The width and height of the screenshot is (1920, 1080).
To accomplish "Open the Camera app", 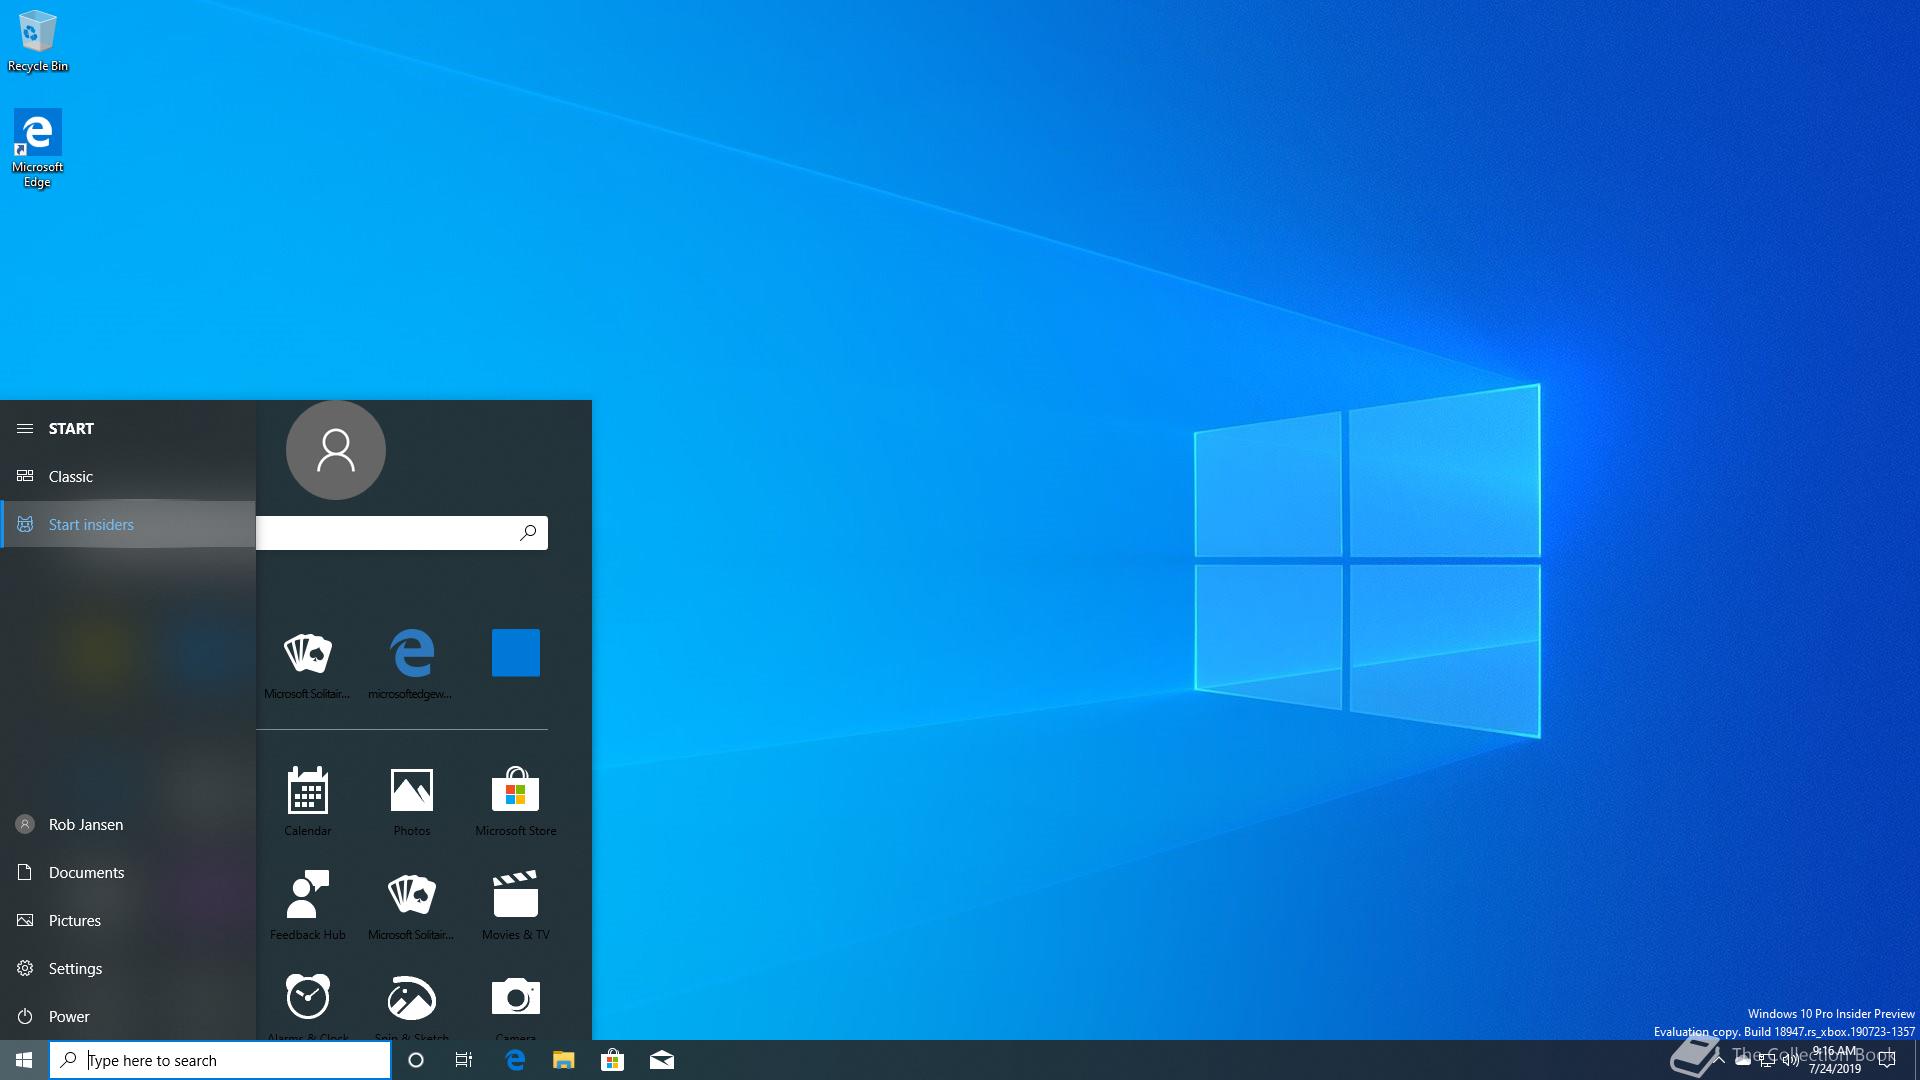I will 516,1006.
